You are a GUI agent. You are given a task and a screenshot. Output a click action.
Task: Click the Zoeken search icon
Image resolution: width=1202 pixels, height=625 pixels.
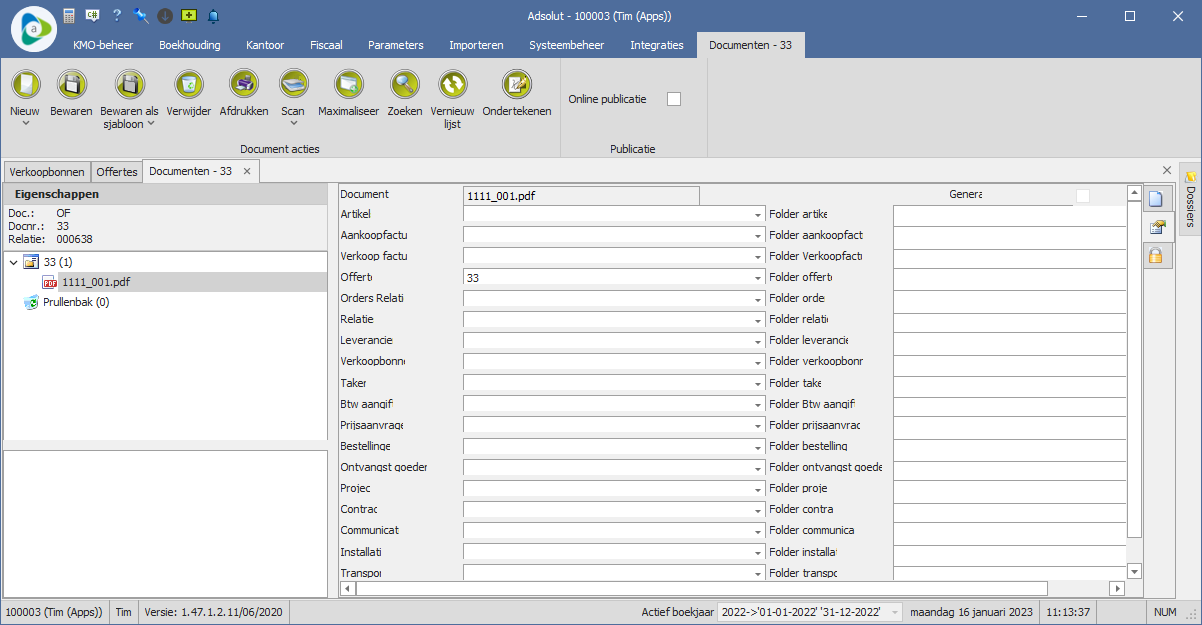click(x=405, y=85)
